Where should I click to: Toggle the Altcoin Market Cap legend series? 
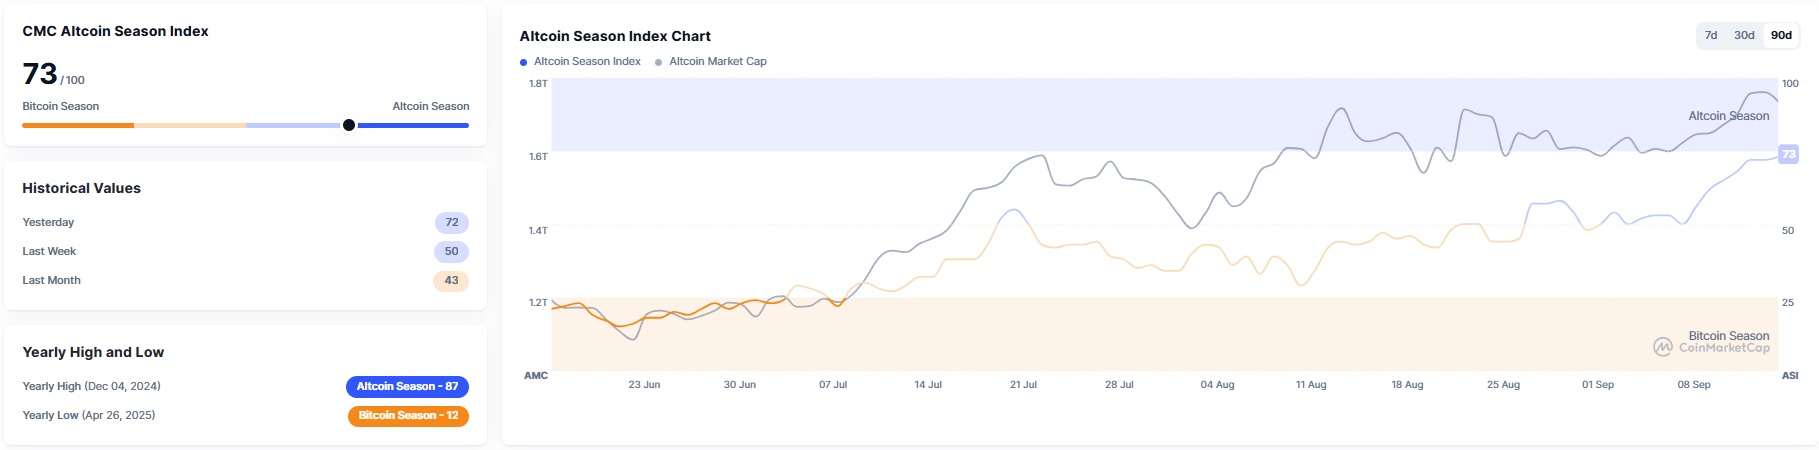pos(717,62)
